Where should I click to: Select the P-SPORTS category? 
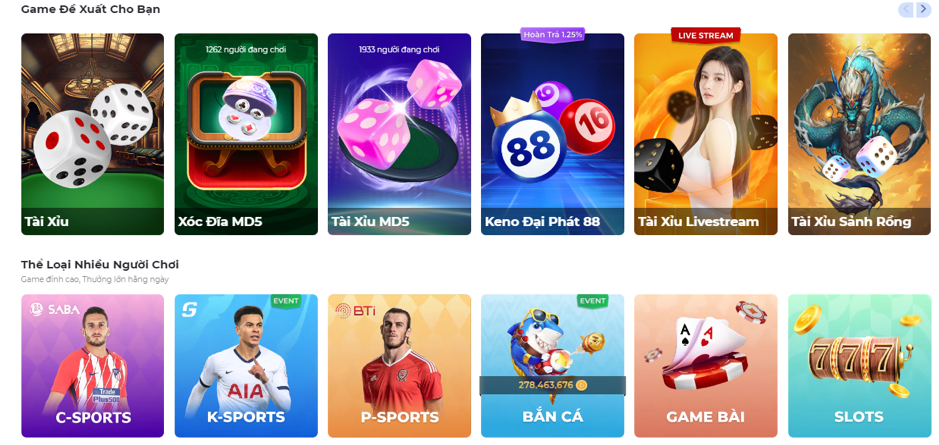point(399,366)
